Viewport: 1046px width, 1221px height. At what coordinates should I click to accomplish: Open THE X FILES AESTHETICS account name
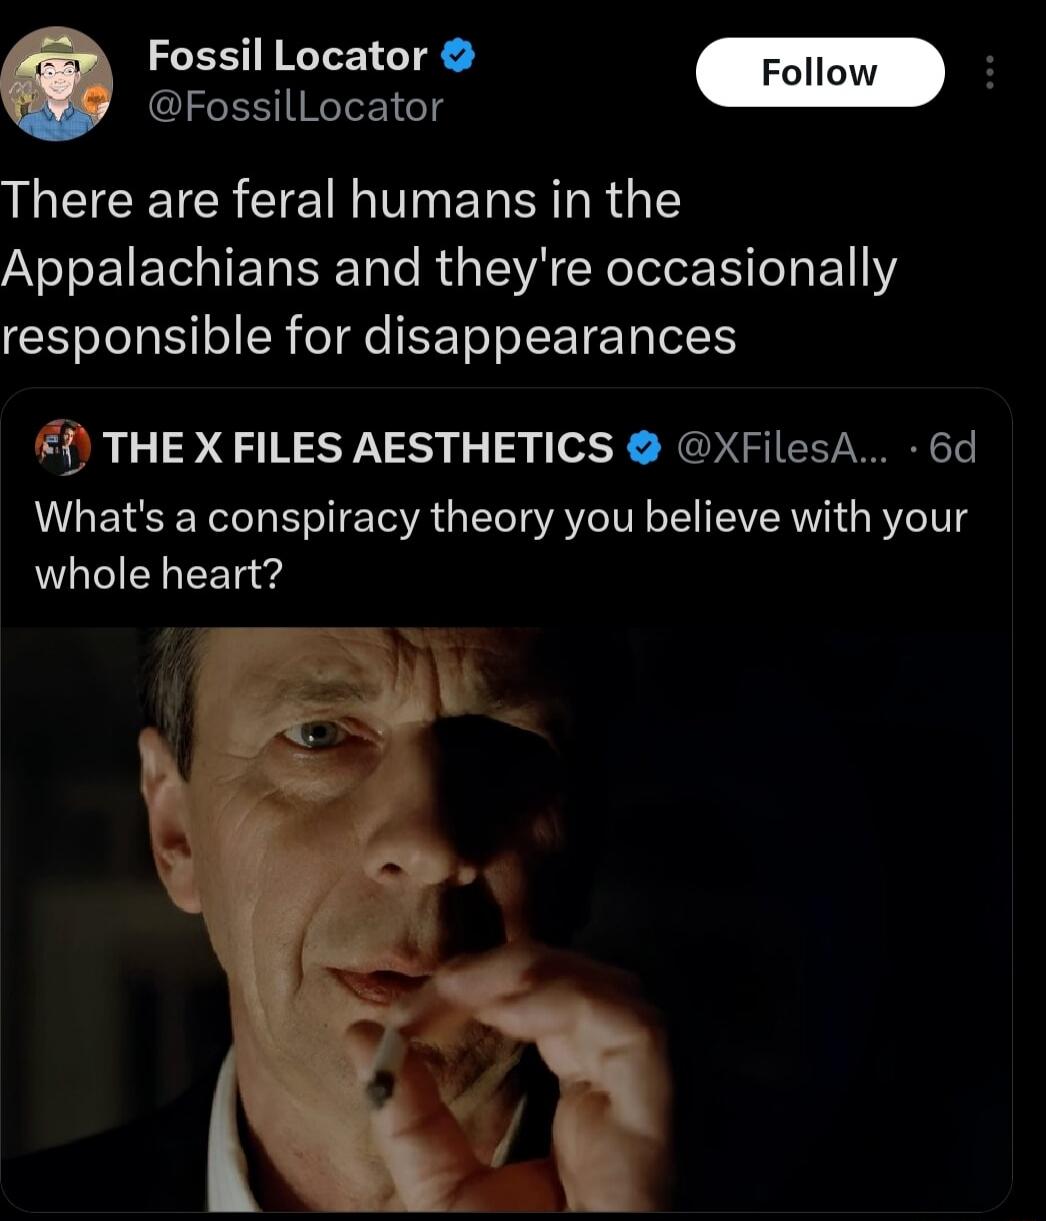tap(358, 448)
